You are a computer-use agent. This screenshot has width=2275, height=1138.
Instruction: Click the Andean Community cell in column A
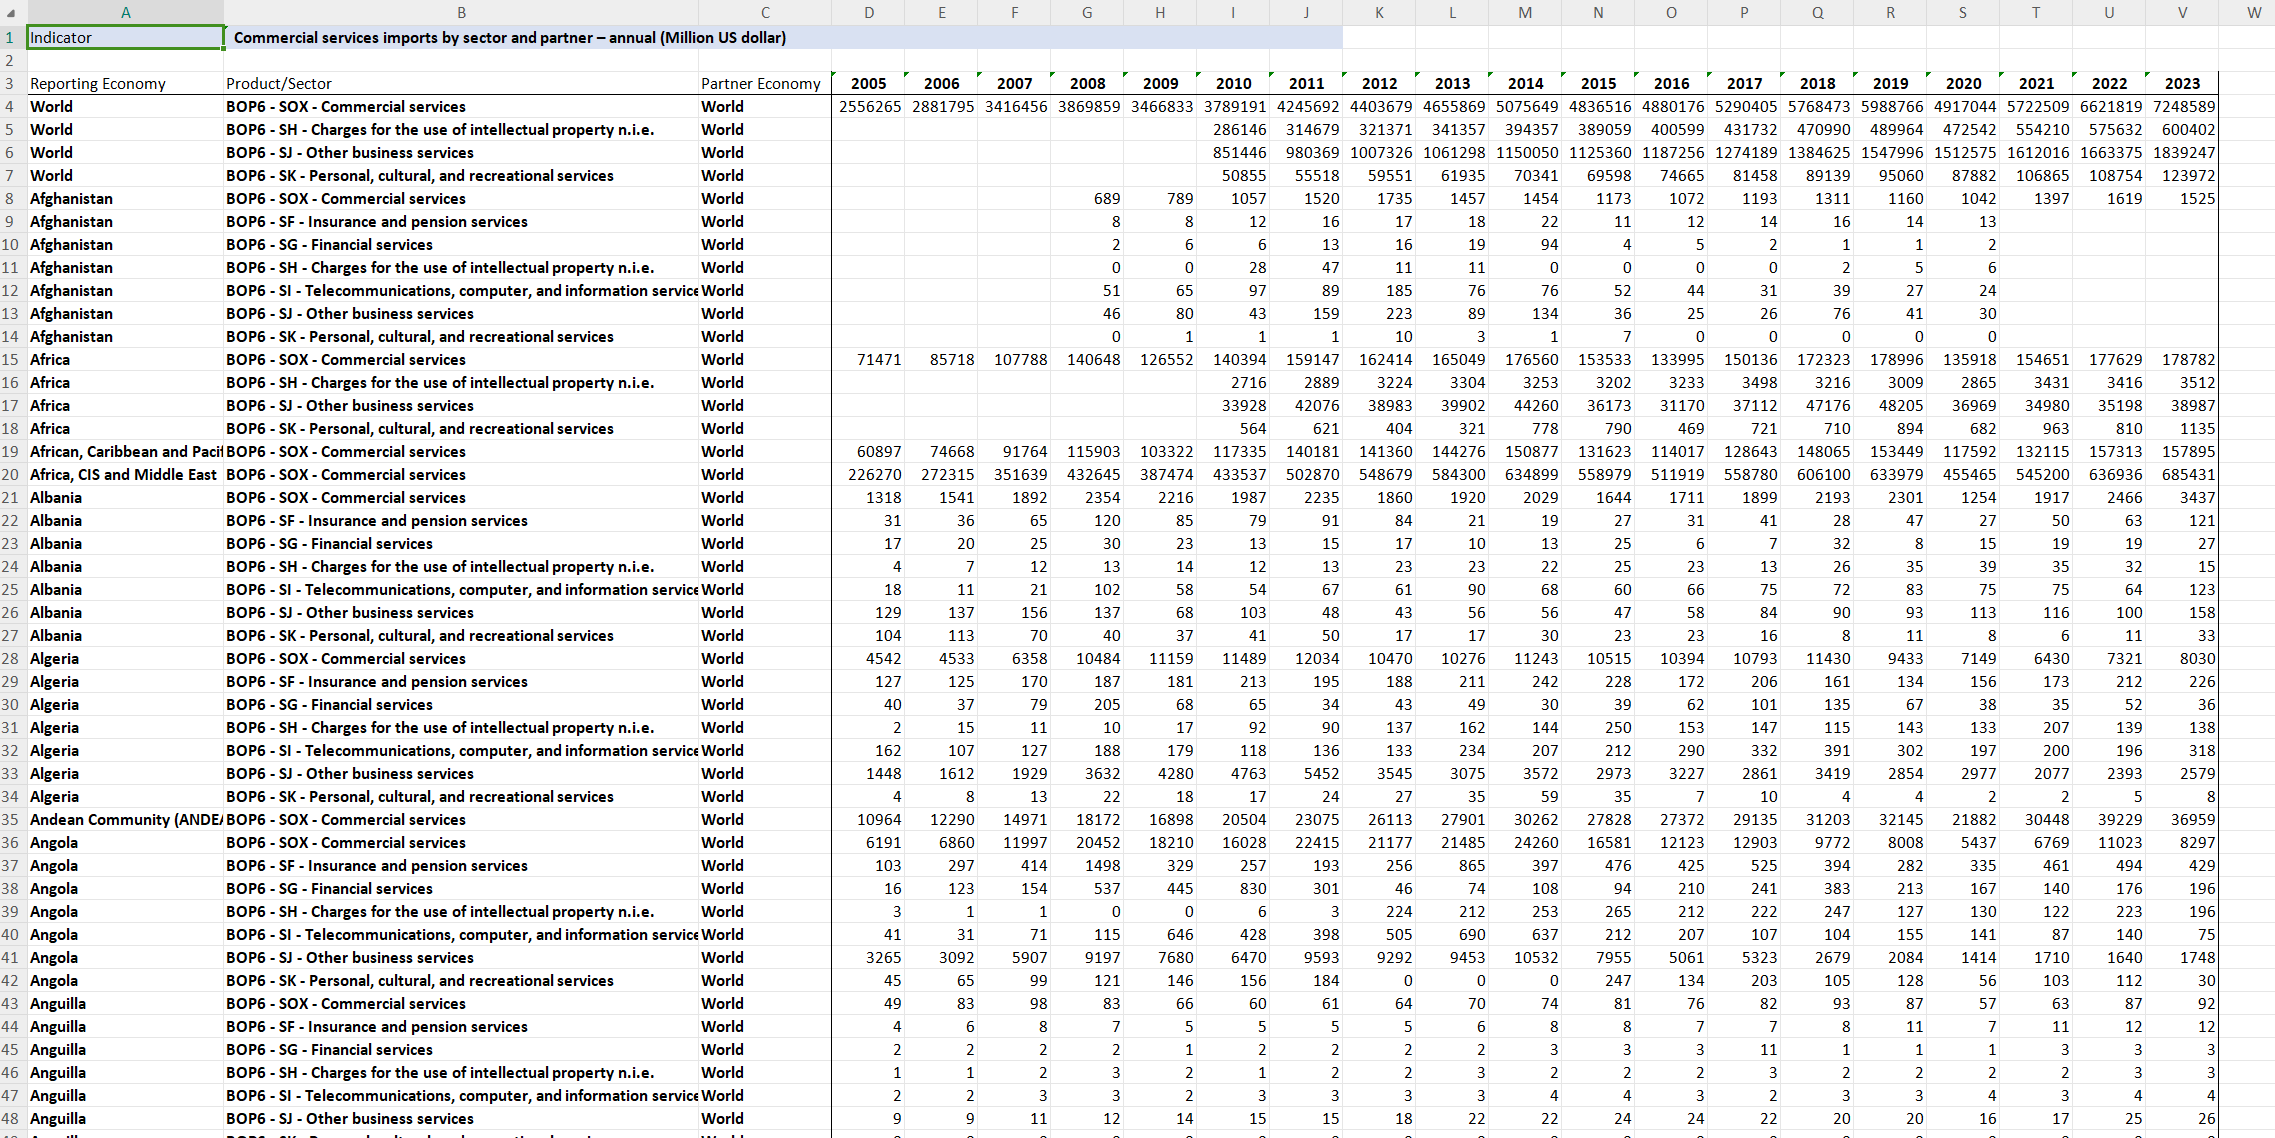pos(125,820)
